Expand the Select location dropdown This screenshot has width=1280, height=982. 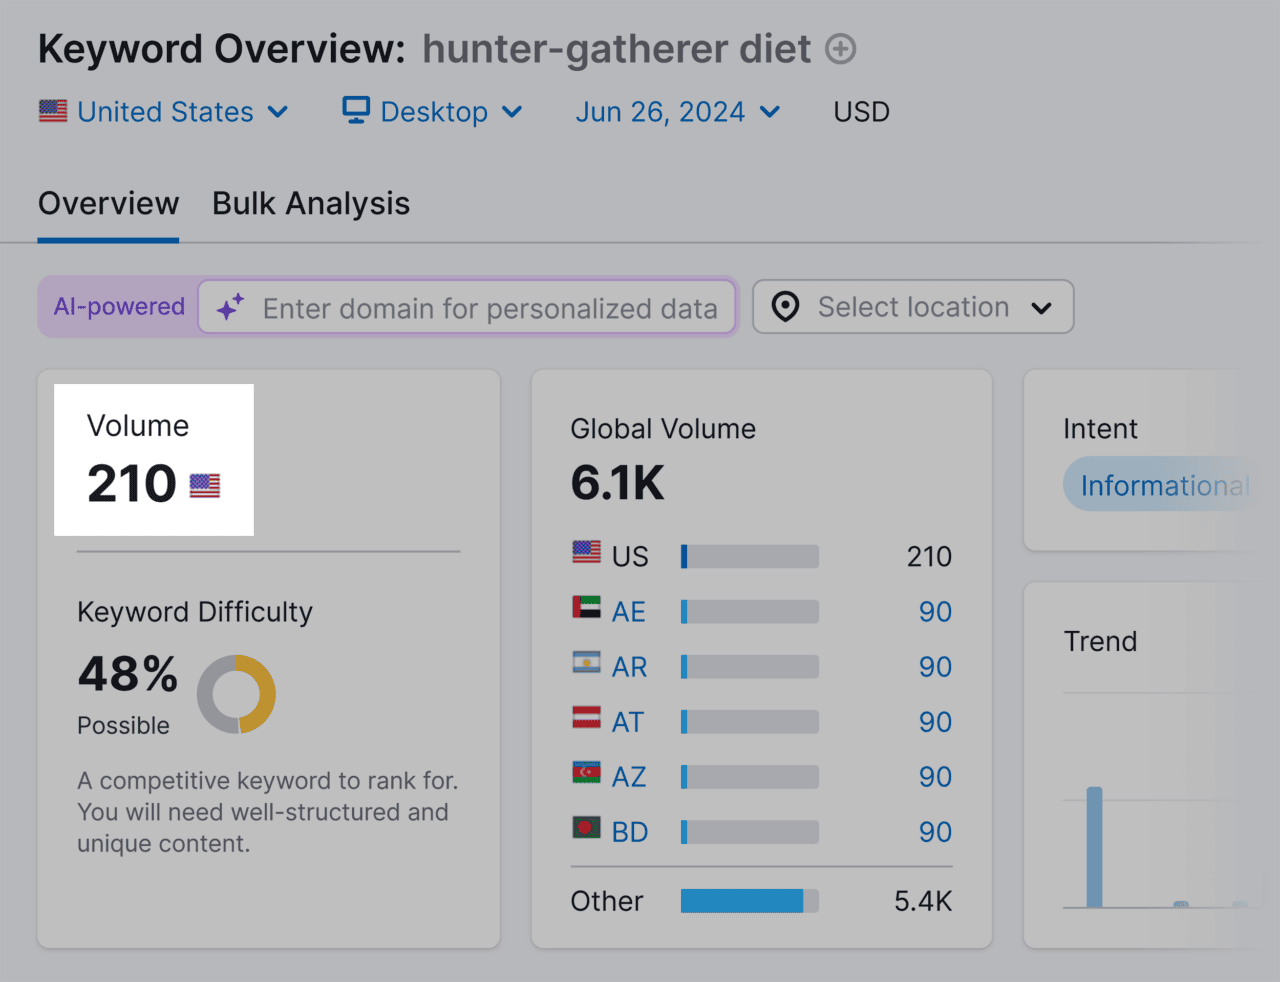913,307
